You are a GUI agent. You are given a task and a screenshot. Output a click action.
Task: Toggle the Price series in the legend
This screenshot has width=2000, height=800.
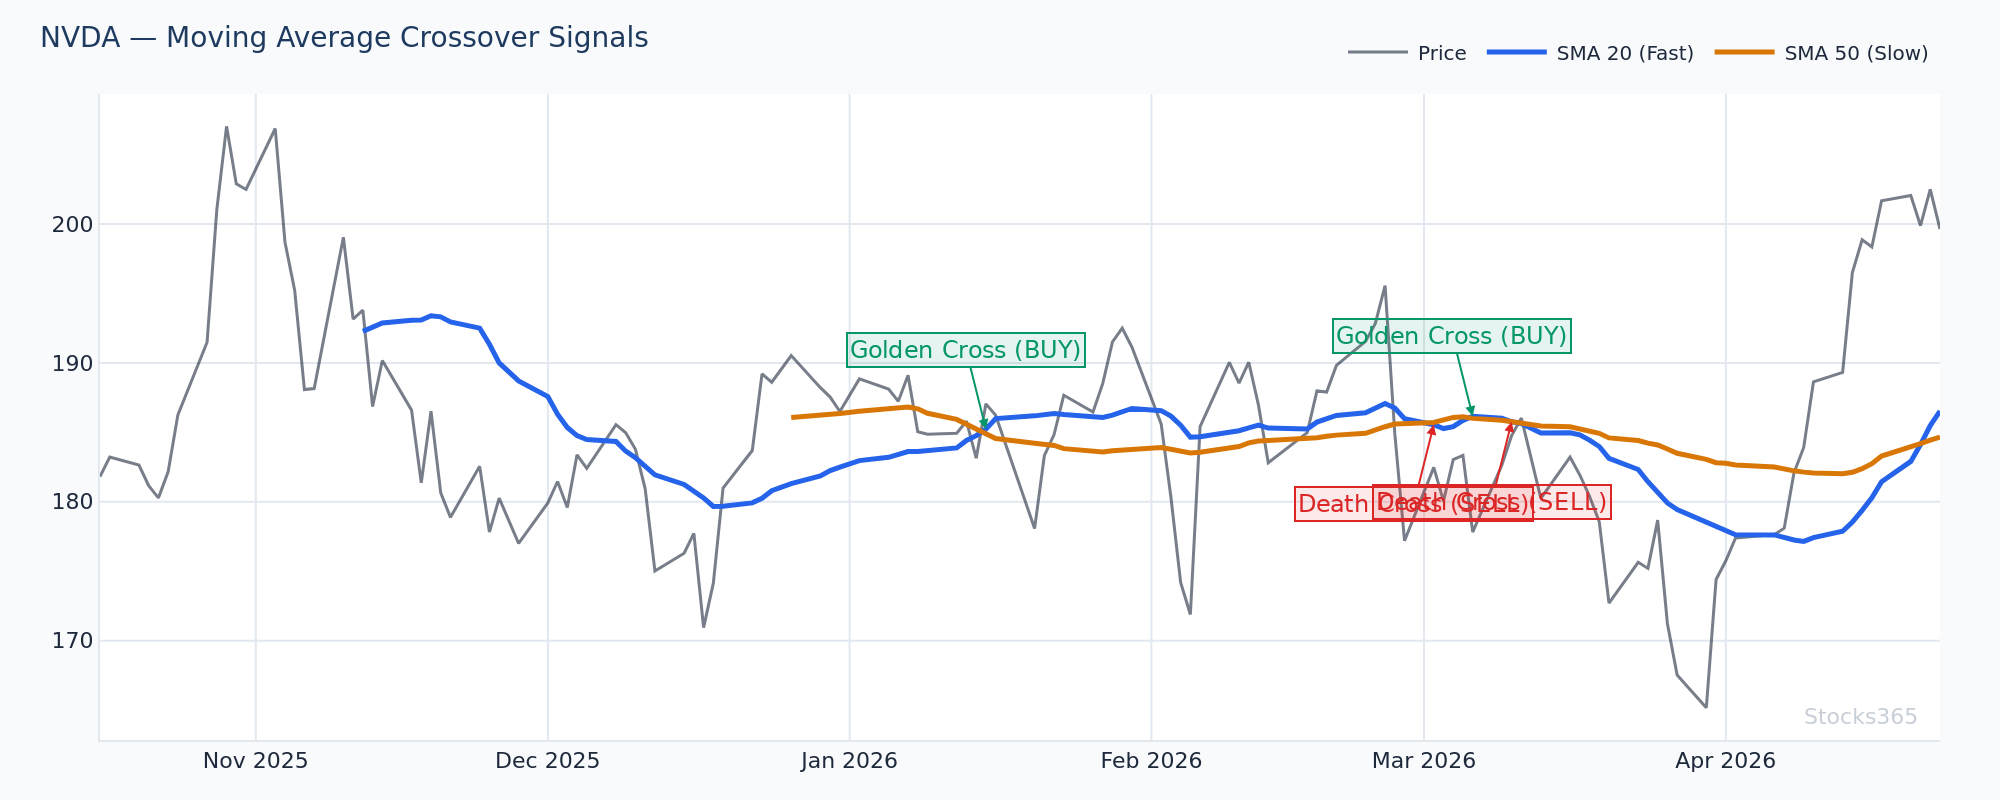(1441, 54)
